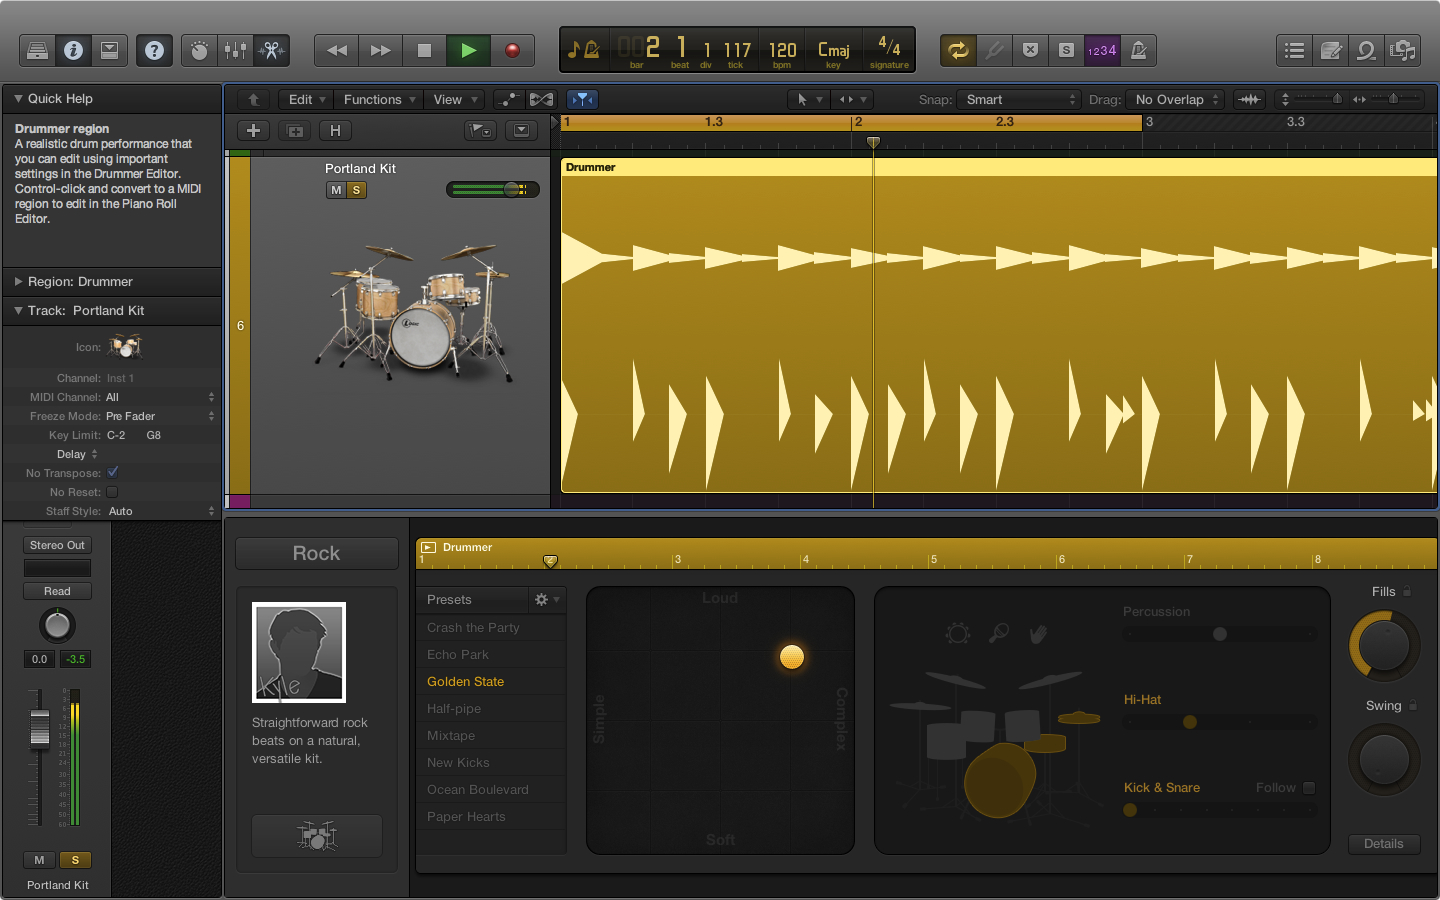Open the LCD display mode note icon

583,49
